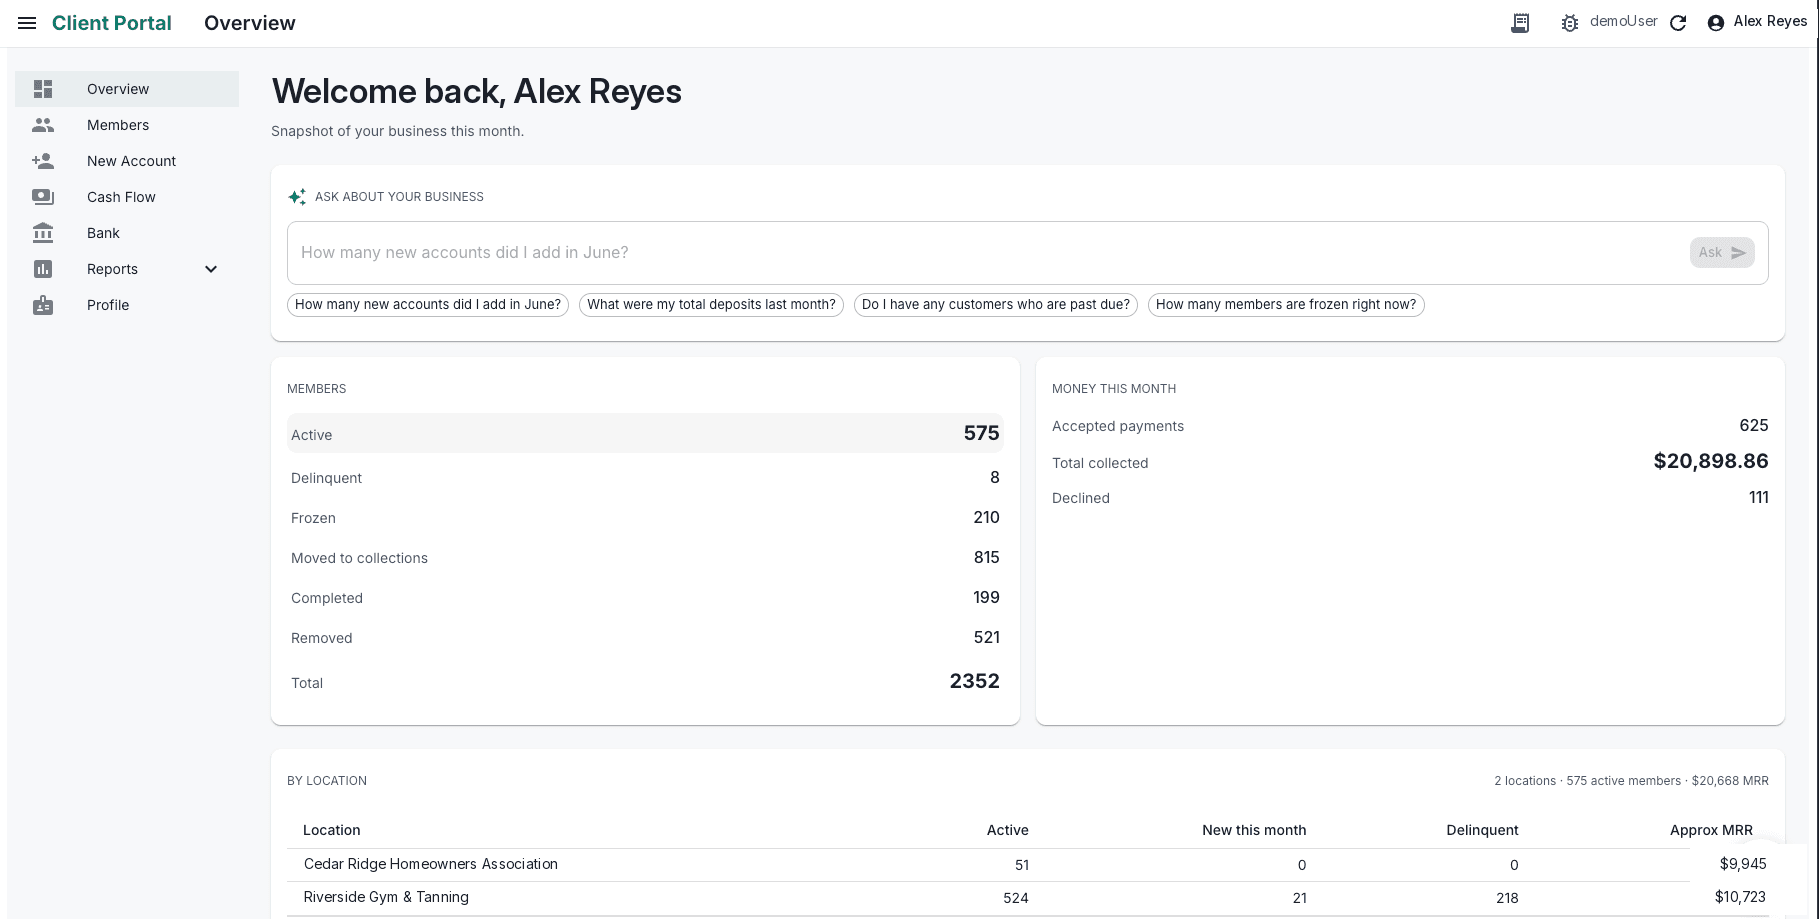Click the Active column header in location table
This screenshot has width=1819, height=919.
tap(1008, 830)
